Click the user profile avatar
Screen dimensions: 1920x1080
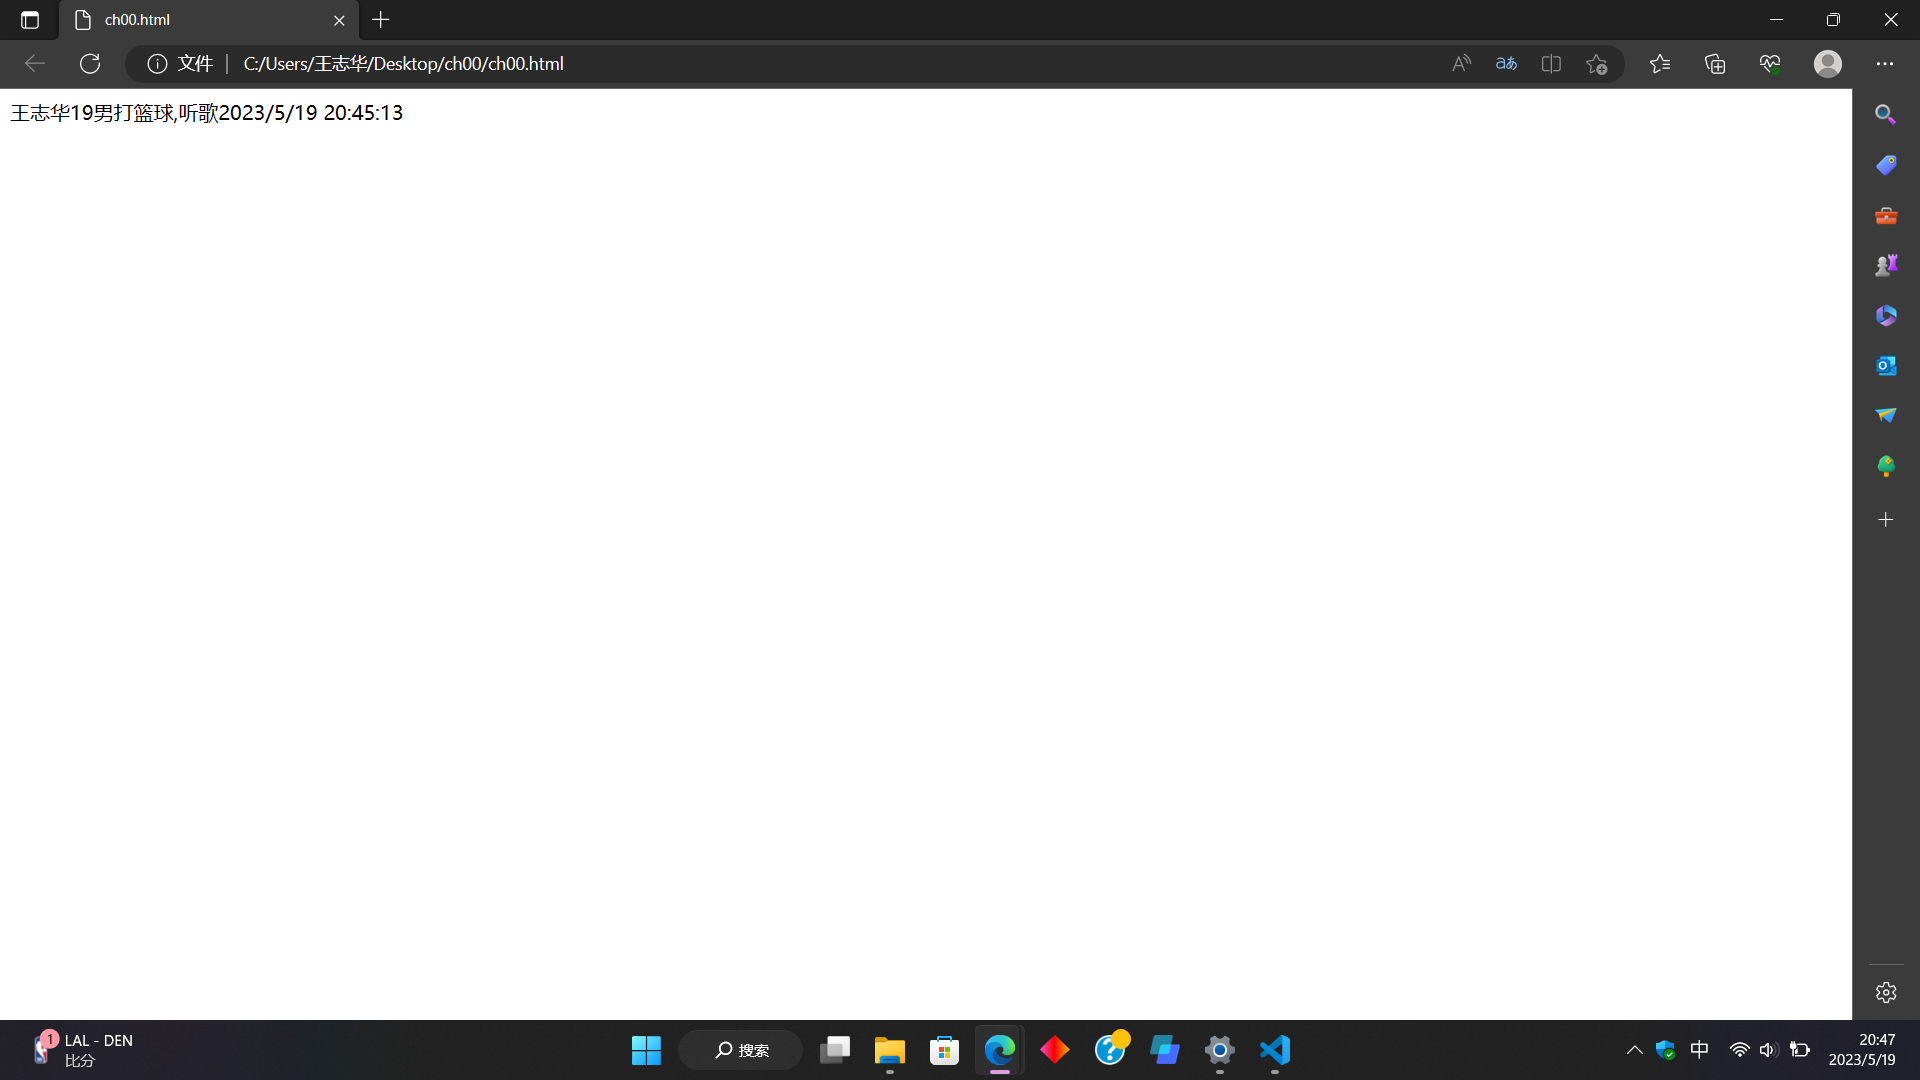[x=1828, y=64]
